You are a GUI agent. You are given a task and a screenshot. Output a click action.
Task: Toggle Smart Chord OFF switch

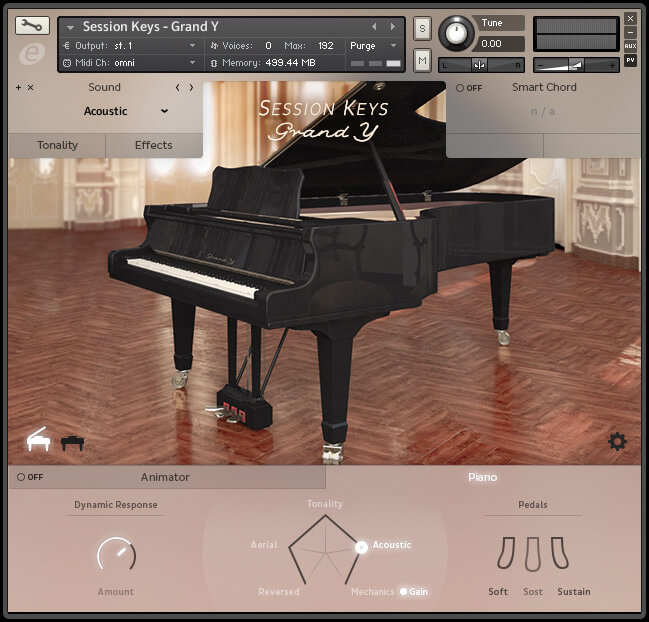pos(469,88)
